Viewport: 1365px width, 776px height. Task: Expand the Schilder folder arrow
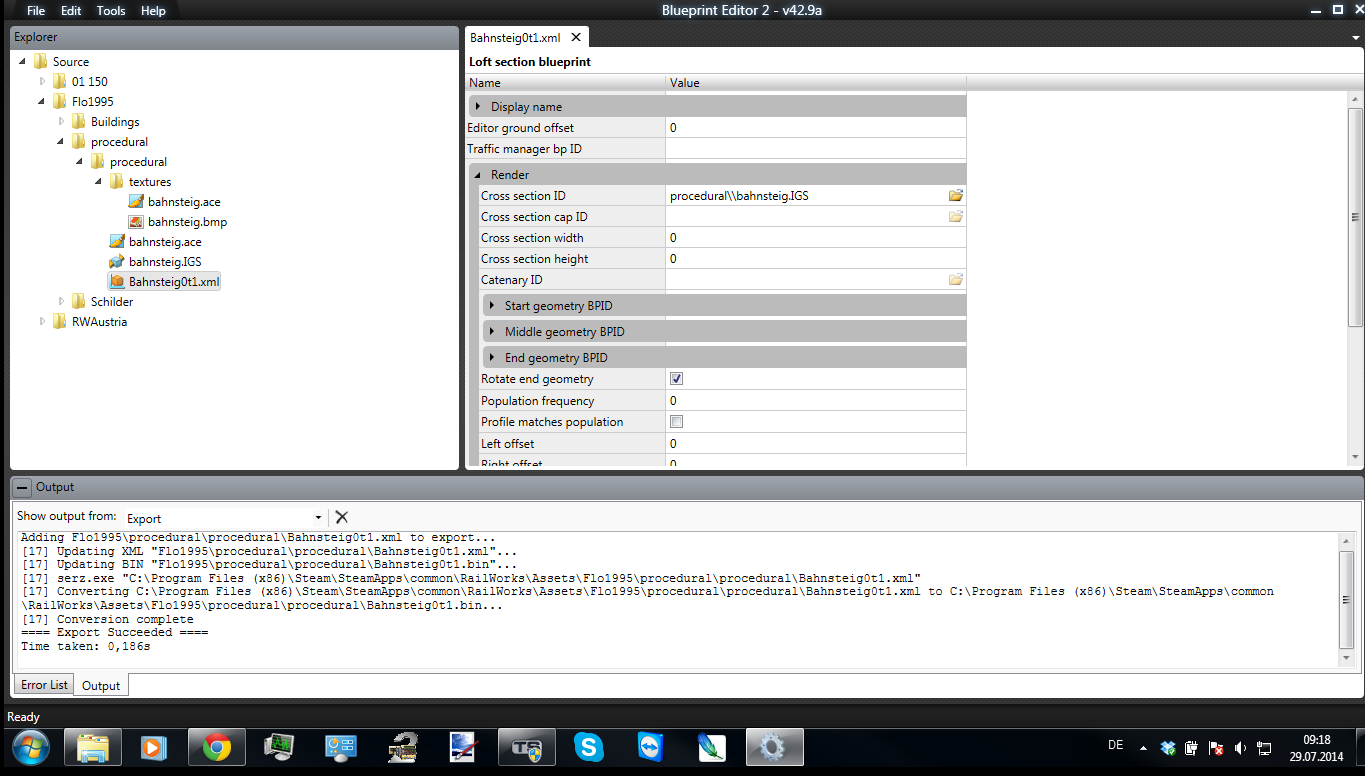[x=61, y=301]
